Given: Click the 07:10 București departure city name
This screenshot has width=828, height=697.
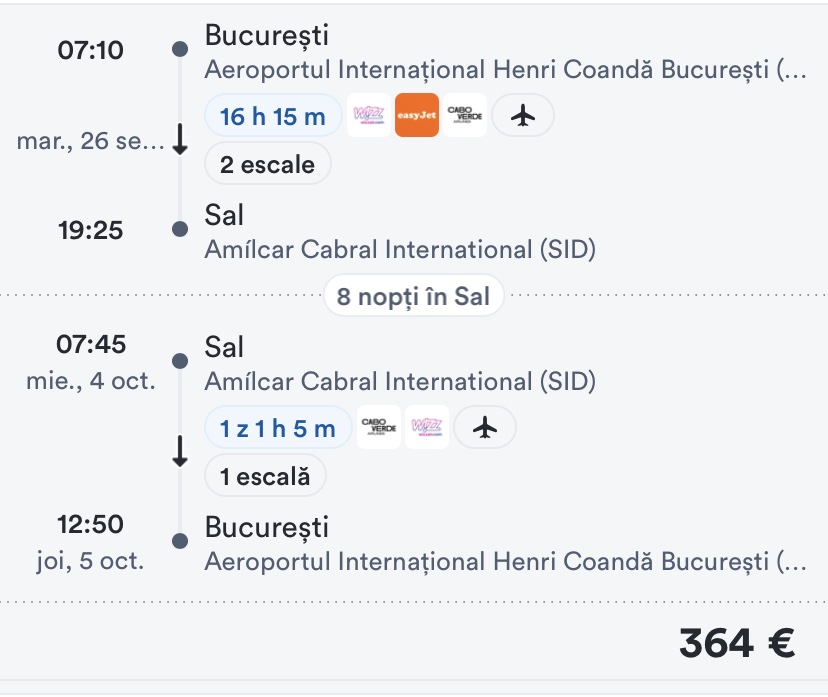Looking at the screenshot, I should [x=266, y=36].
